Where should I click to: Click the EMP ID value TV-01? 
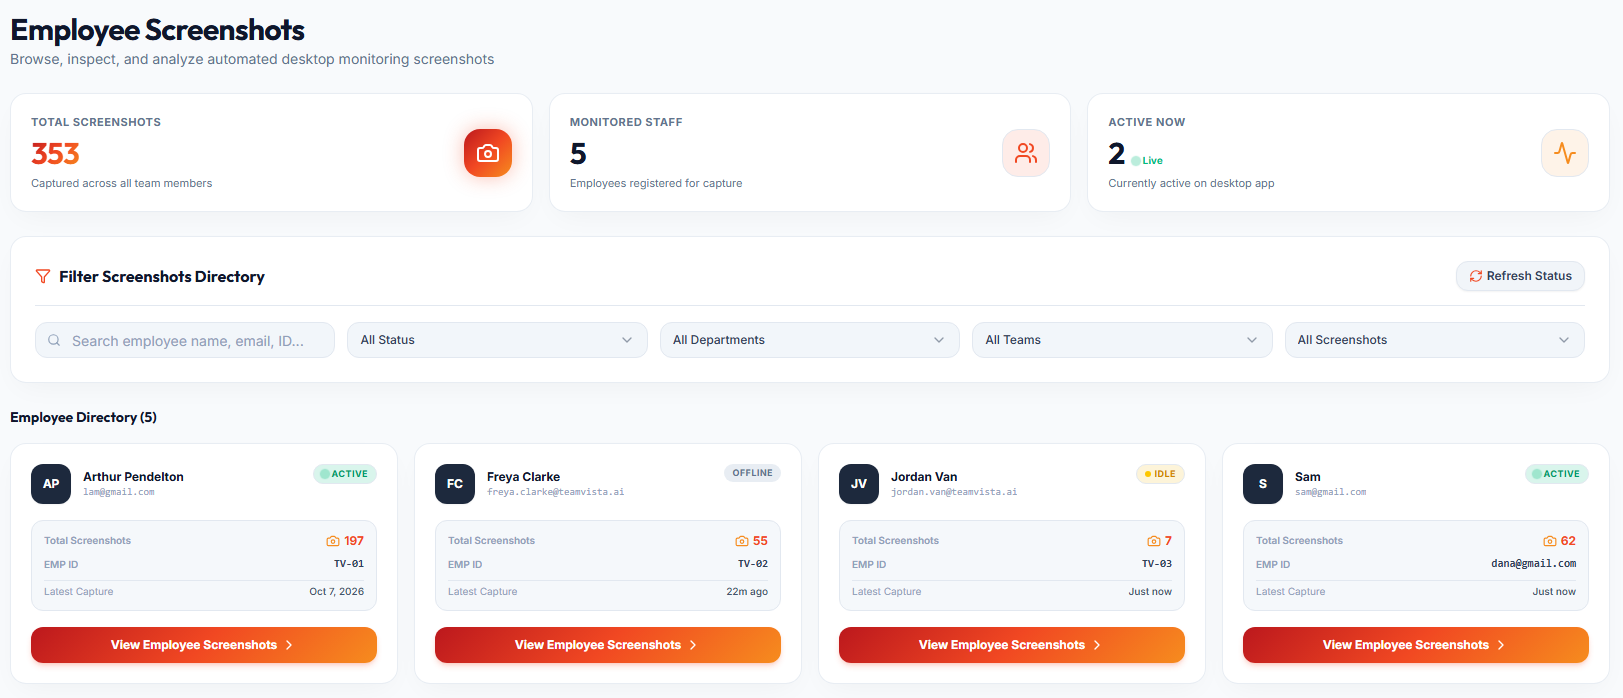(x=349, y=564)
